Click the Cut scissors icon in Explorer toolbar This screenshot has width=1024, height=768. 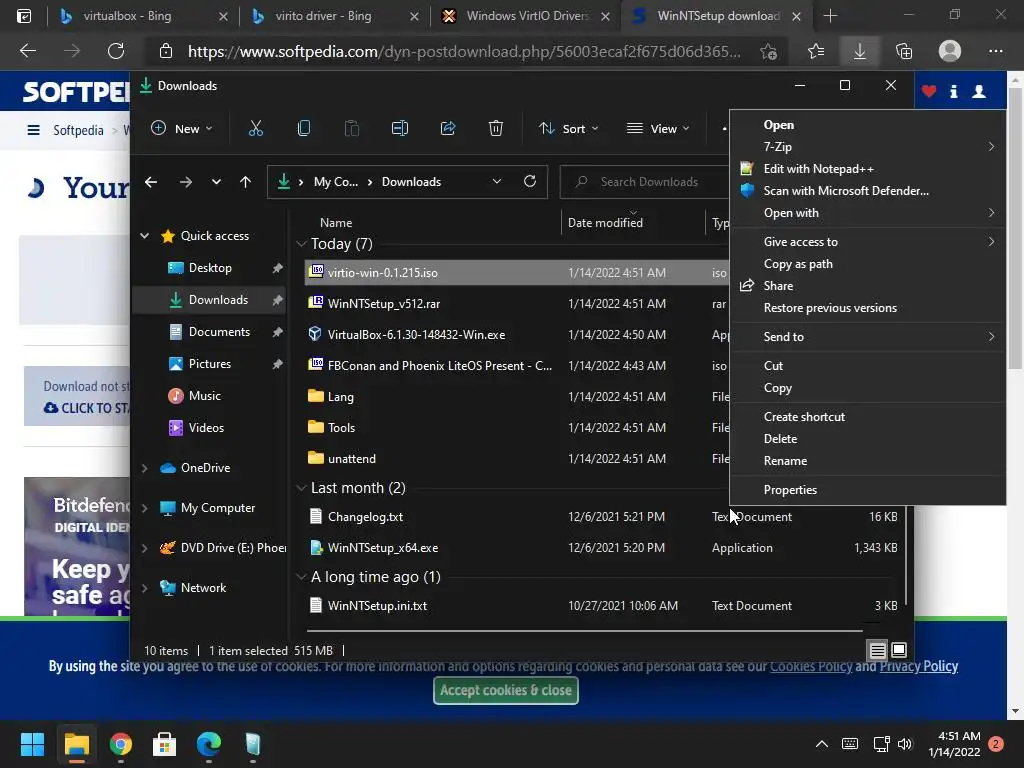(x=255, y=129)
